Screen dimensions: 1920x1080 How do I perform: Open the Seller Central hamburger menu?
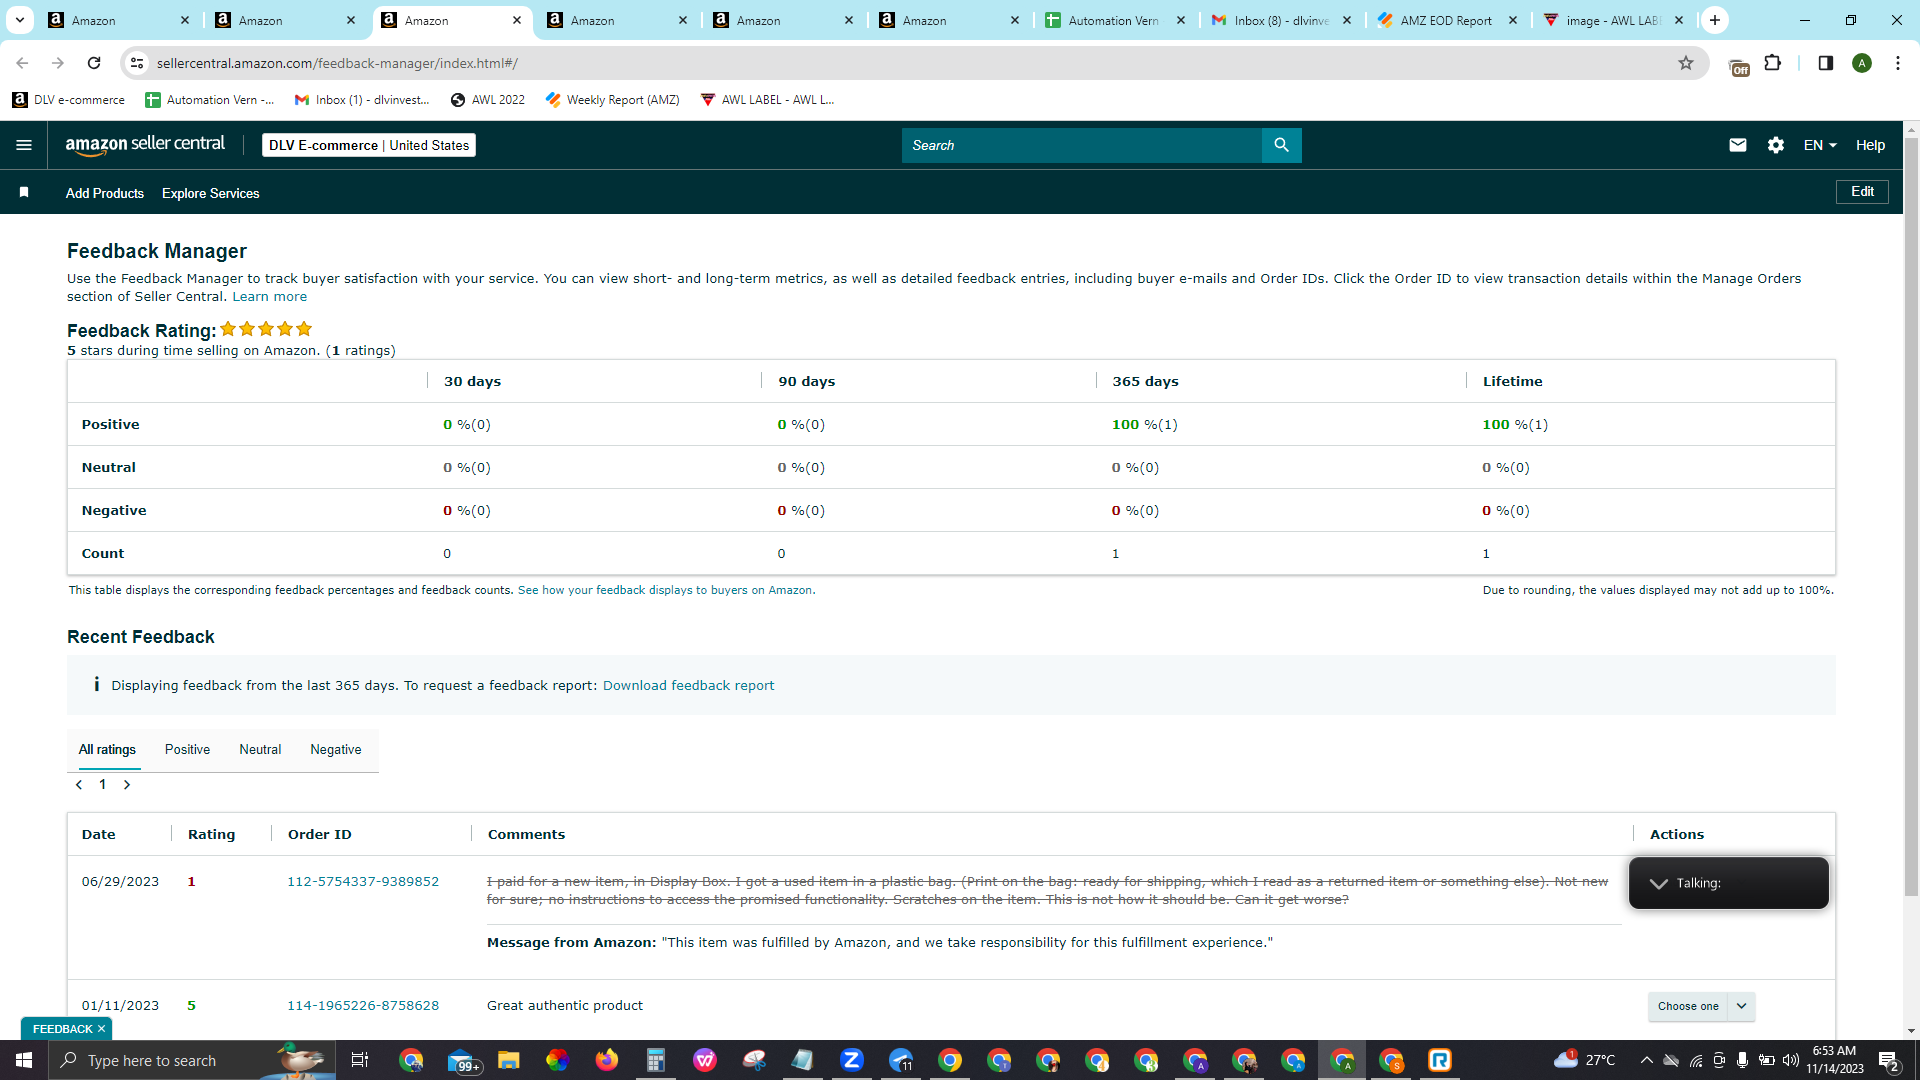tap(24, 145)
